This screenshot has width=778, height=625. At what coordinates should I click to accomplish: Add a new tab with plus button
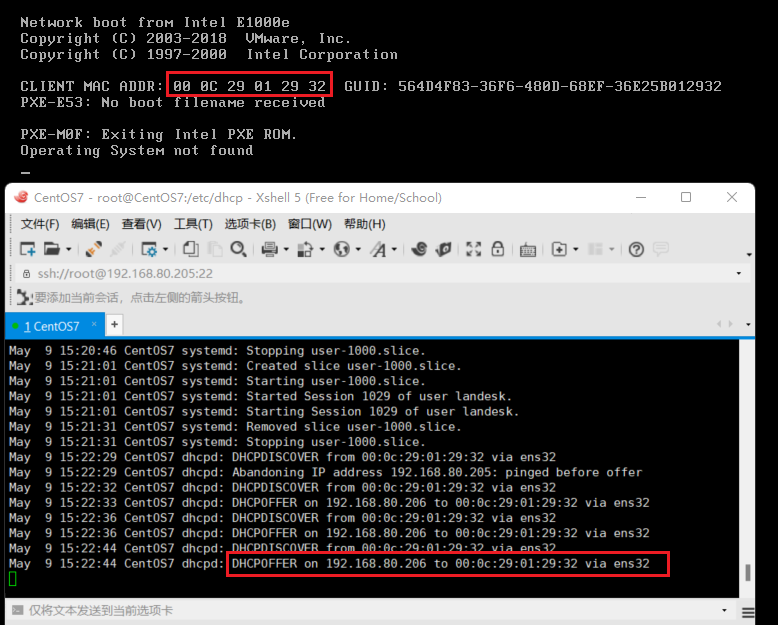click(115, 325)
